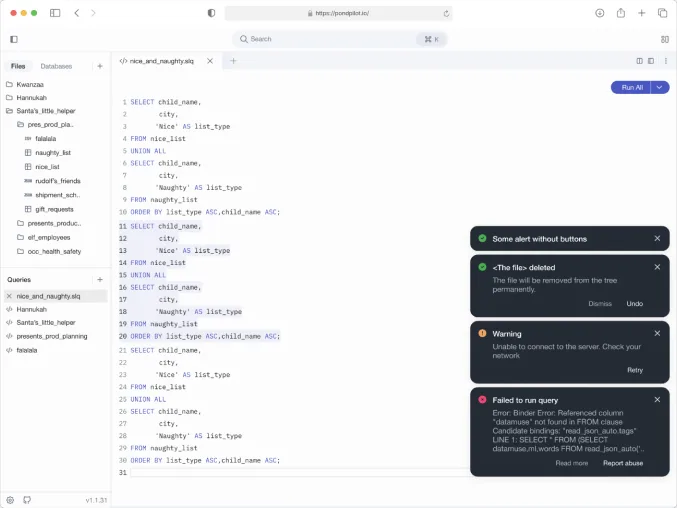Select rudolf's_friends in the tree
The width and height of the screenshot is (677, 508).
(x=58, y=181)
